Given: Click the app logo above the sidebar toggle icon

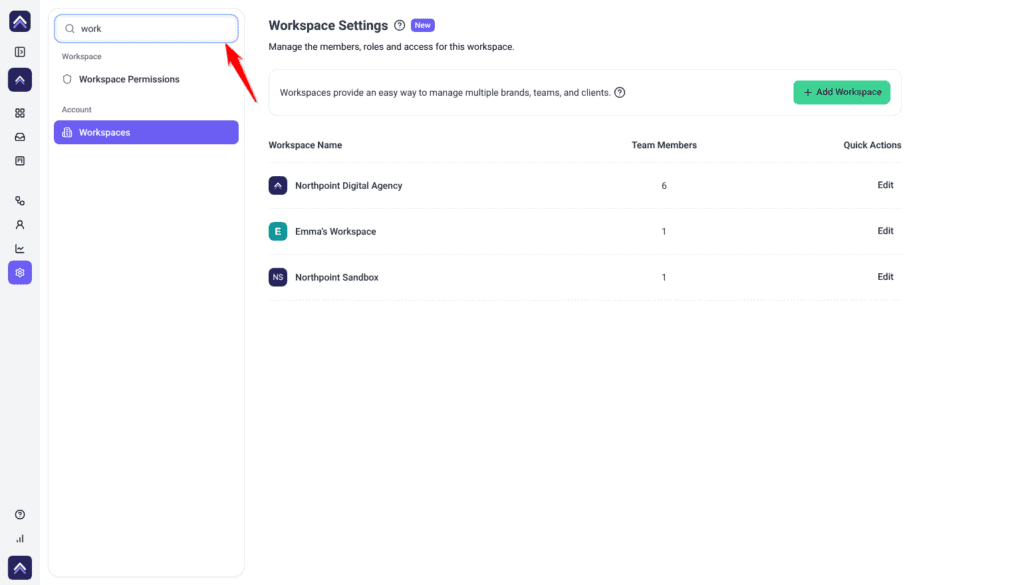Looking at the screenshot, I should click(x=20, y=22).
